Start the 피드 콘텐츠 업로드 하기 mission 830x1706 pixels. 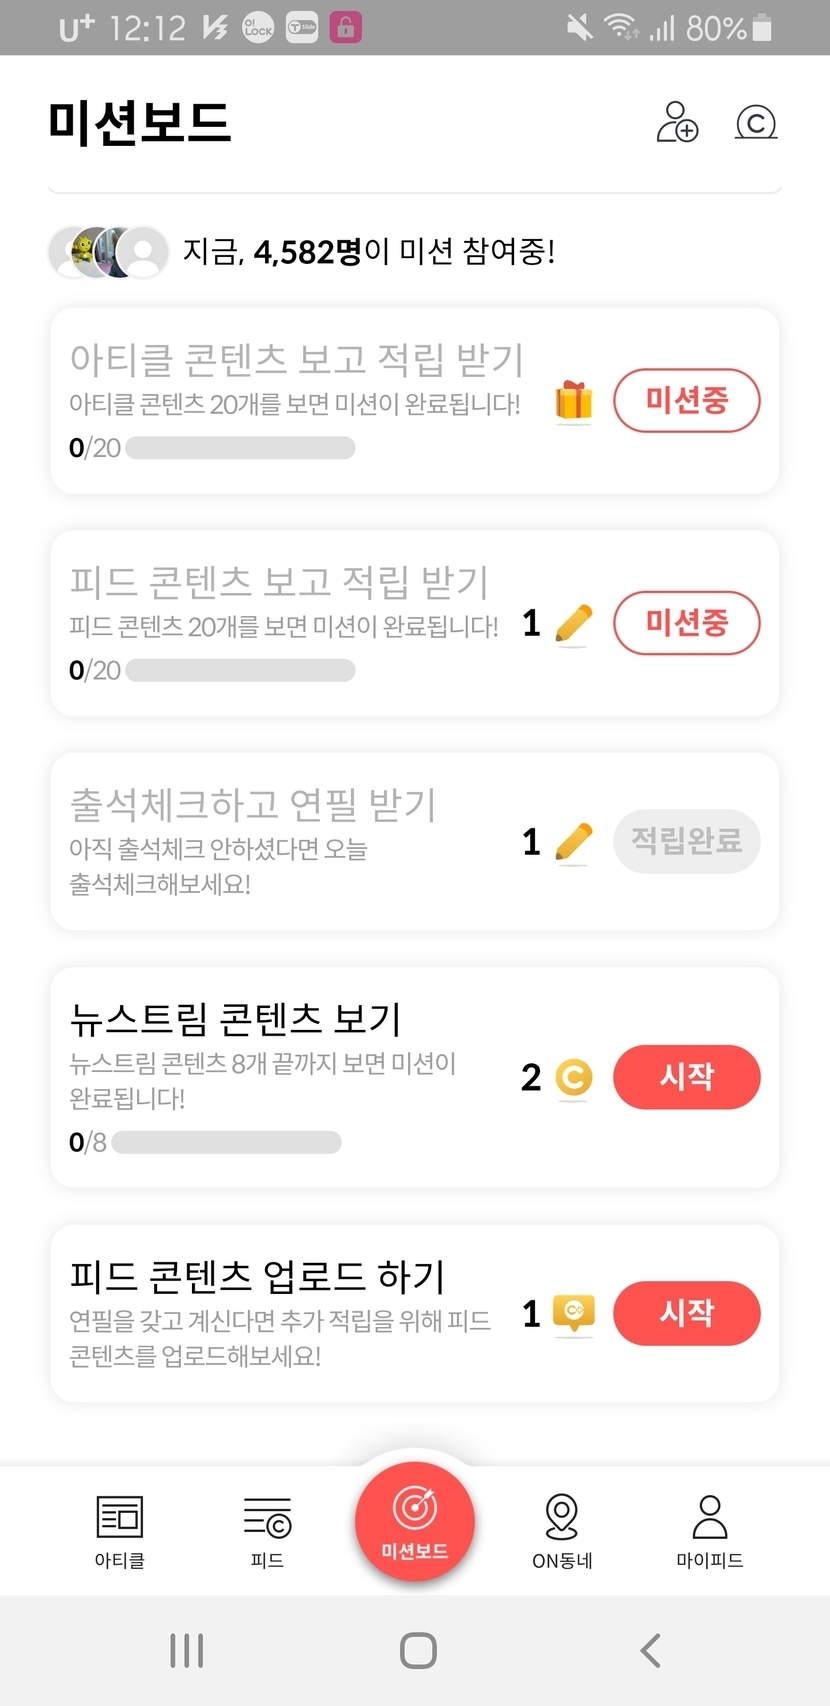pos(686,1313)
